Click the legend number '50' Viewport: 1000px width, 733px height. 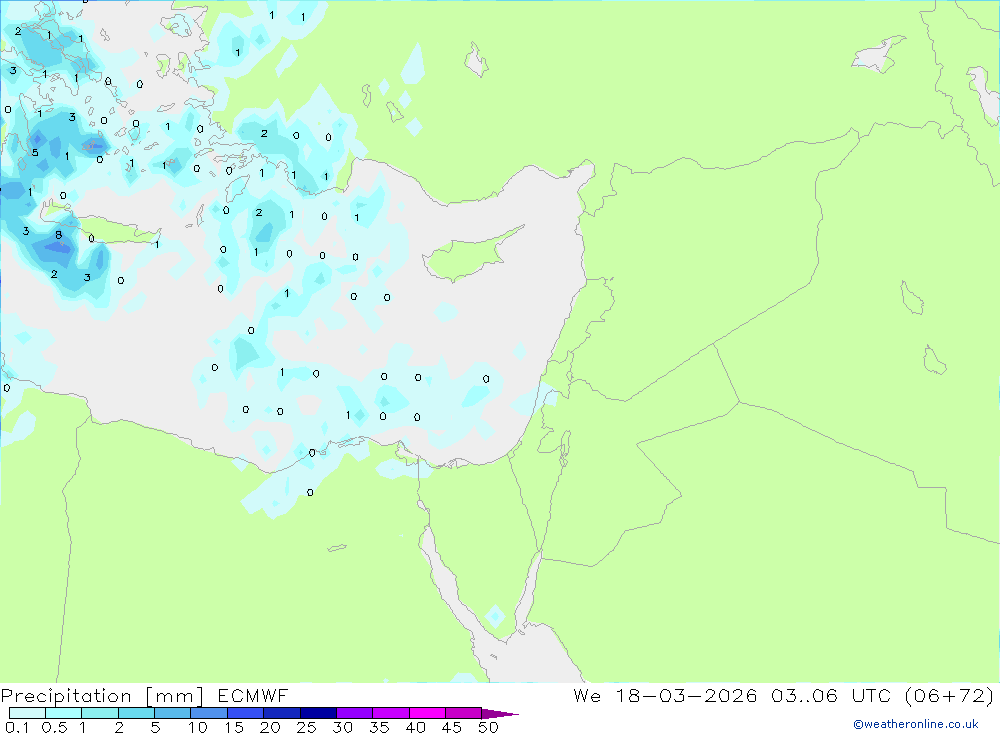click(489, 727)
